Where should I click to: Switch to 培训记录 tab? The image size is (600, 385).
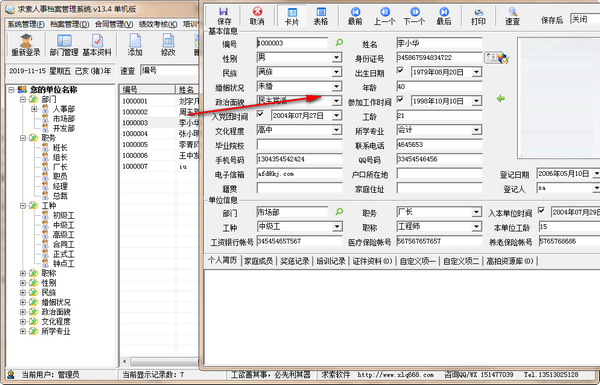[x=331, y=261]
